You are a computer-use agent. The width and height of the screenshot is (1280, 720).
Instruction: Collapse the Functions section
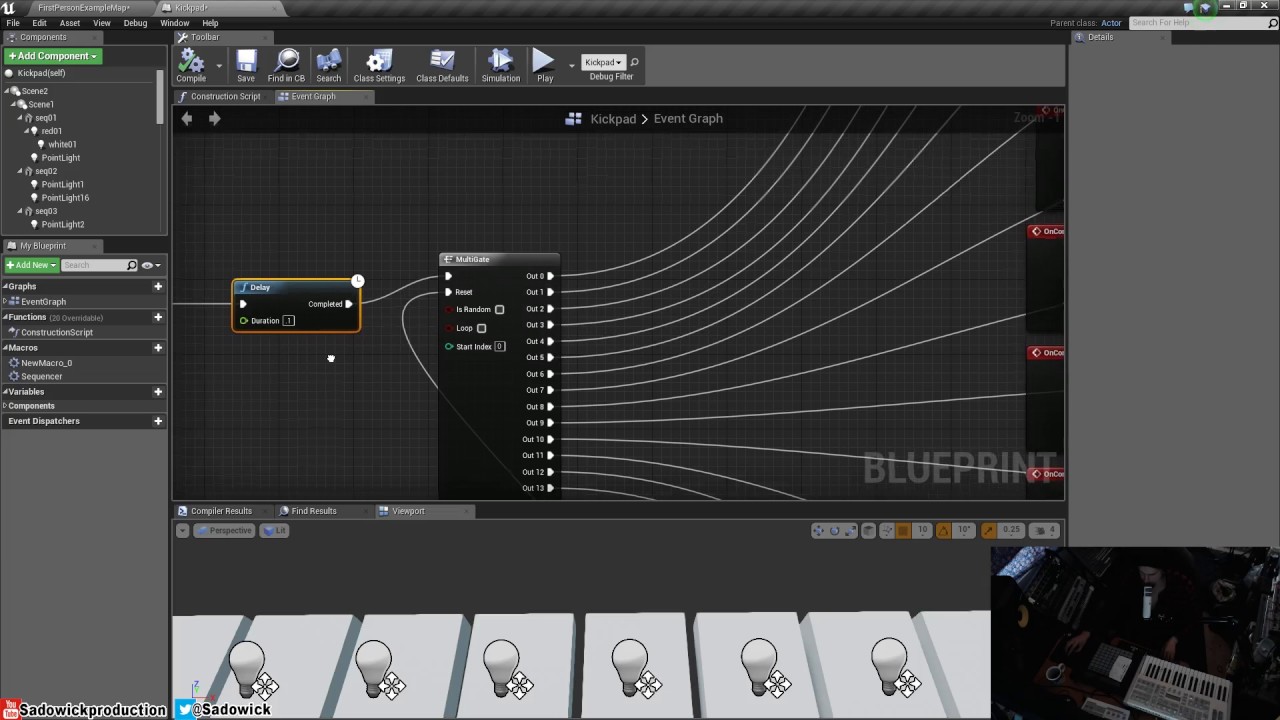(5, 317)
